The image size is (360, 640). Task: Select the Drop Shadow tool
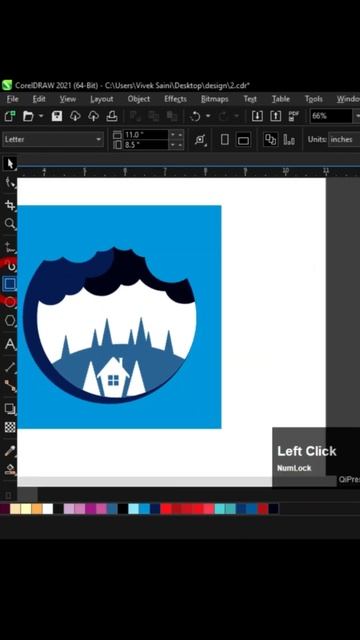coord(10,409)
